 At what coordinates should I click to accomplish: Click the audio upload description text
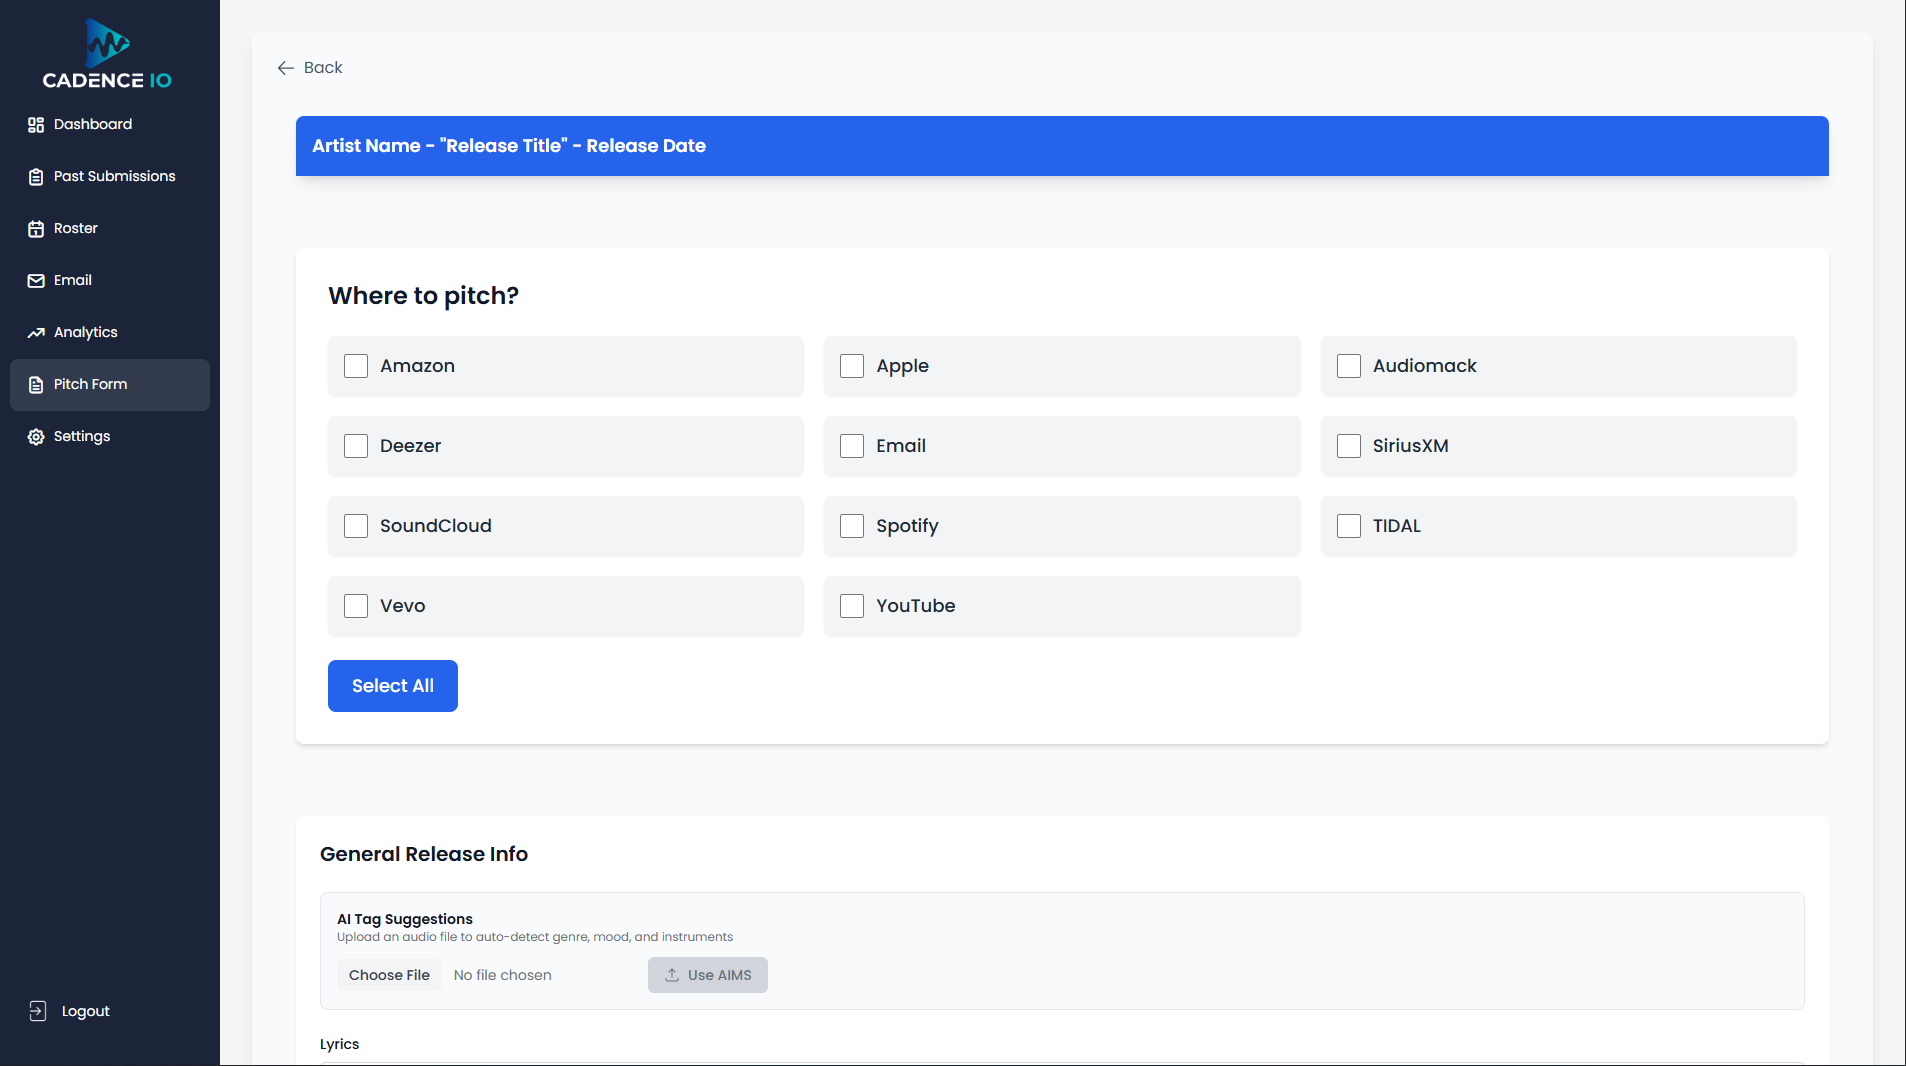[535, 937]
